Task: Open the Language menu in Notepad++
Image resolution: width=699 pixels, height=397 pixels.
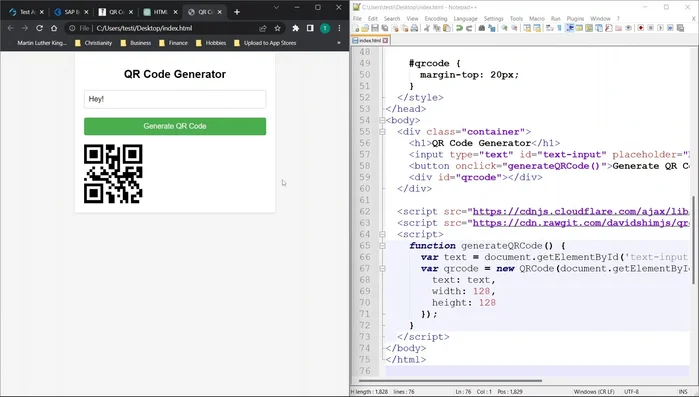Action: coord(465,19)
